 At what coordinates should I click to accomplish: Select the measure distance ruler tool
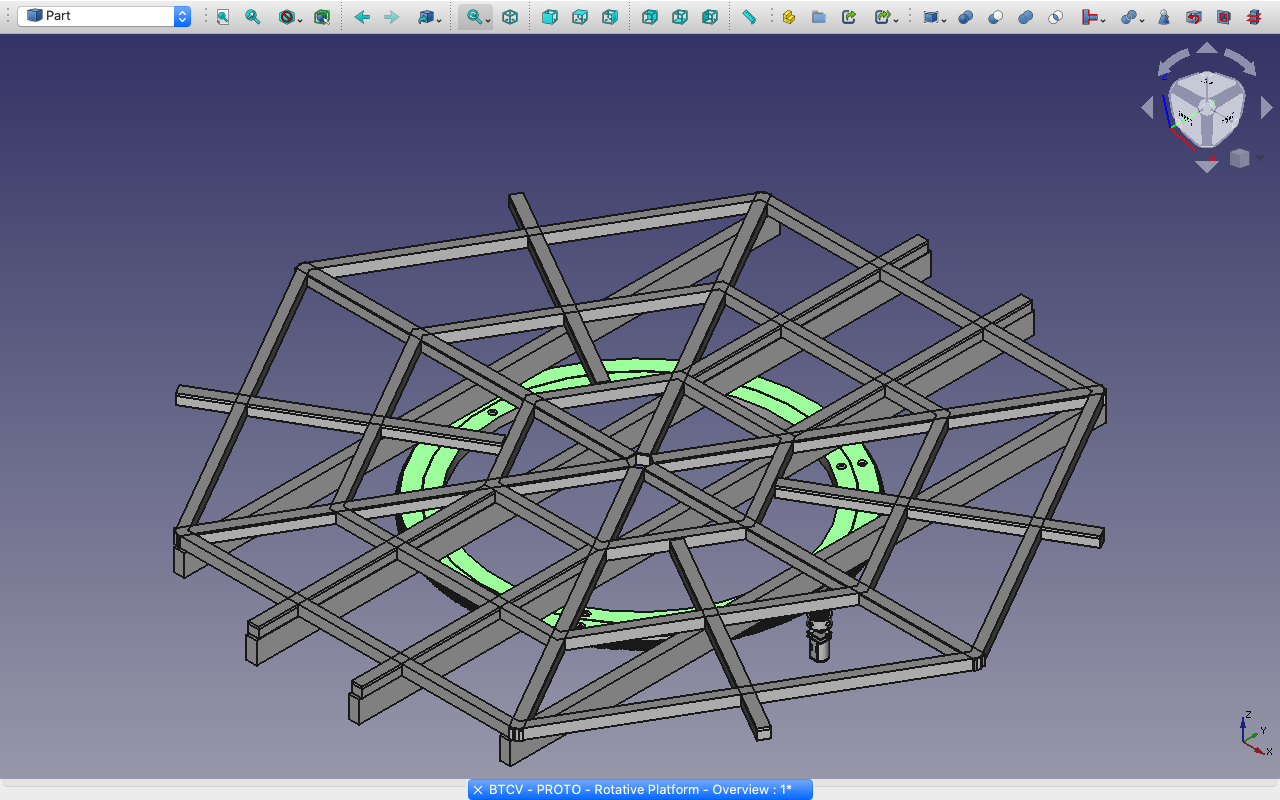point(749,17)
